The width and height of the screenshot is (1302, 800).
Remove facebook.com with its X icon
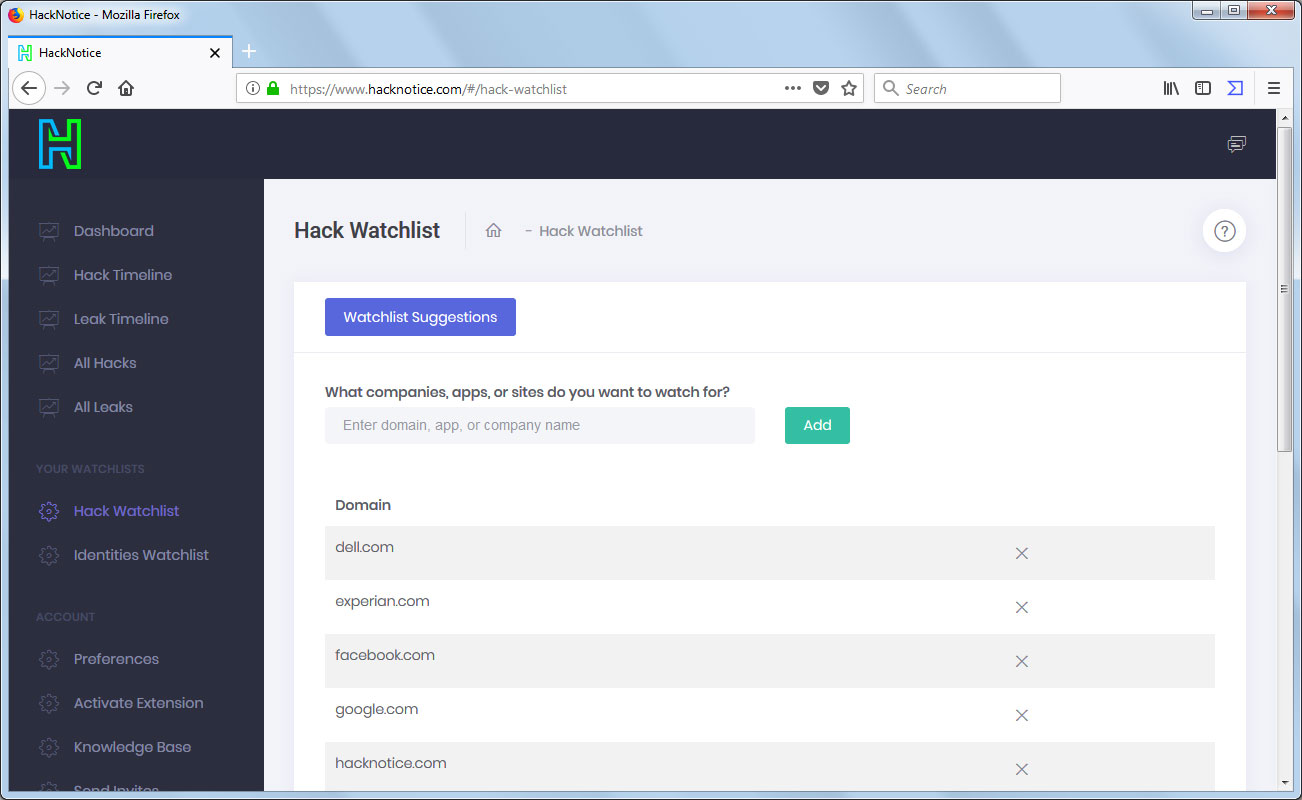pos(1022,661)
